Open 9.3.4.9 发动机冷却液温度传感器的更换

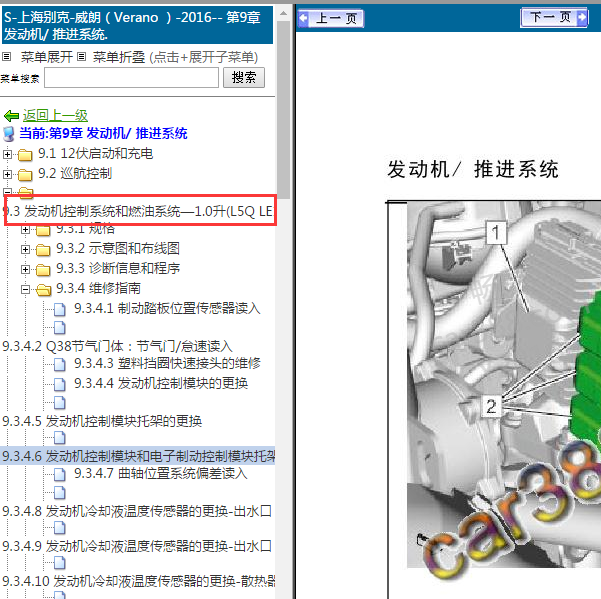137,546
